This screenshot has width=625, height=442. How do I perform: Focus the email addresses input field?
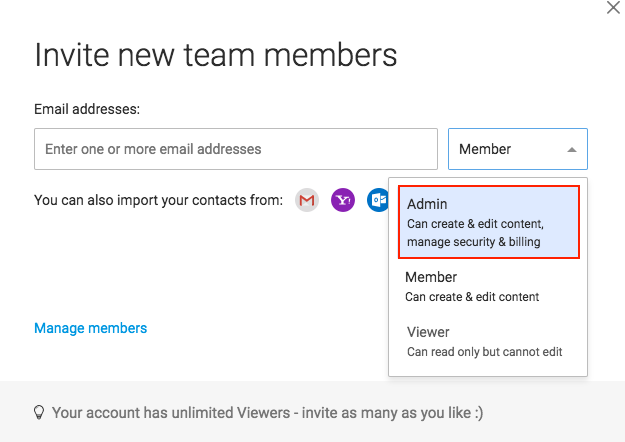236,149
